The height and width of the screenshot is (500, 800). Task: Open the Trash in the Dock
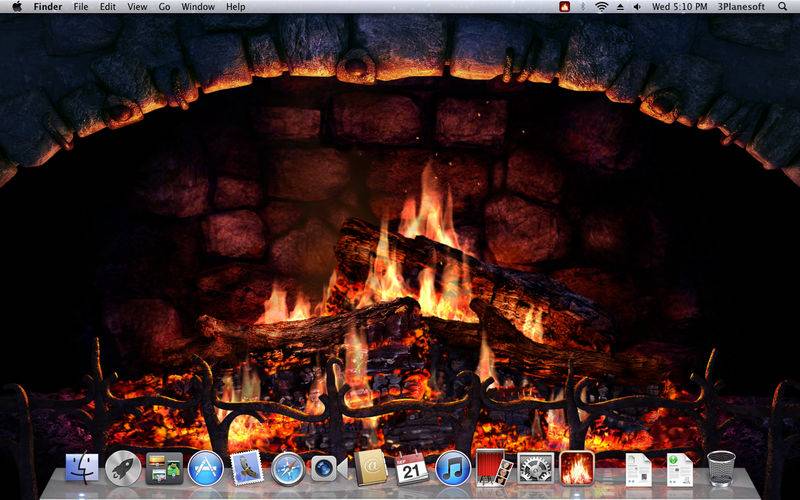coord(721,468)
